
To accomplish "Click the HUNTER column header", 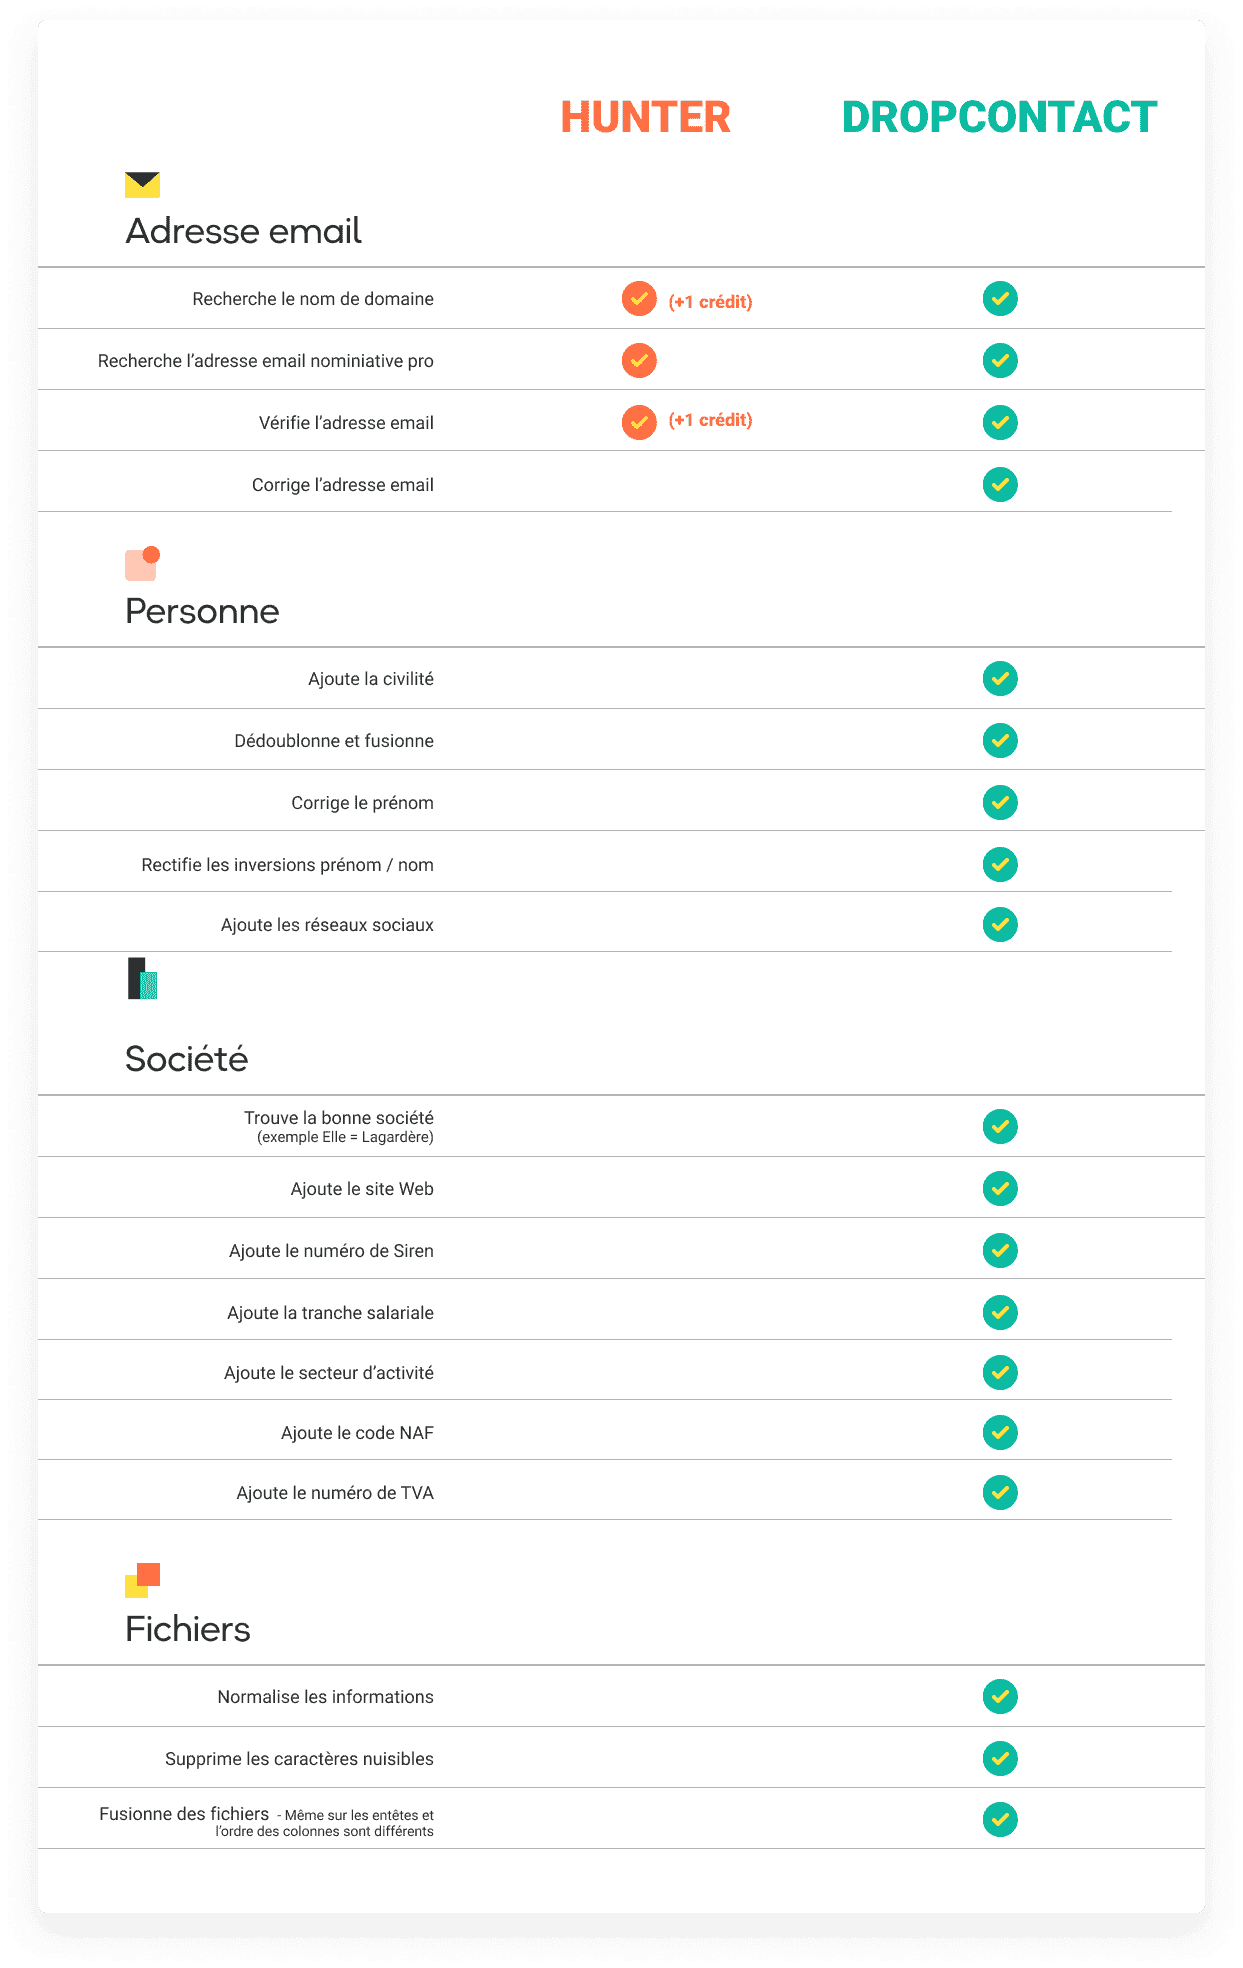I will [x=645, y=117].
